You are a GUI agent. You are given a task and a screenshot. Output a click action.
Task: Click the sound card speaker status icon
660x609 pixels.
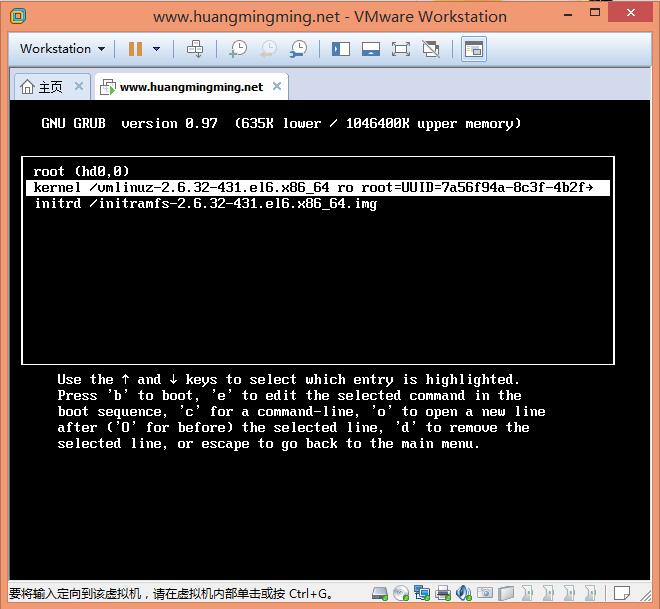[464, 594]
